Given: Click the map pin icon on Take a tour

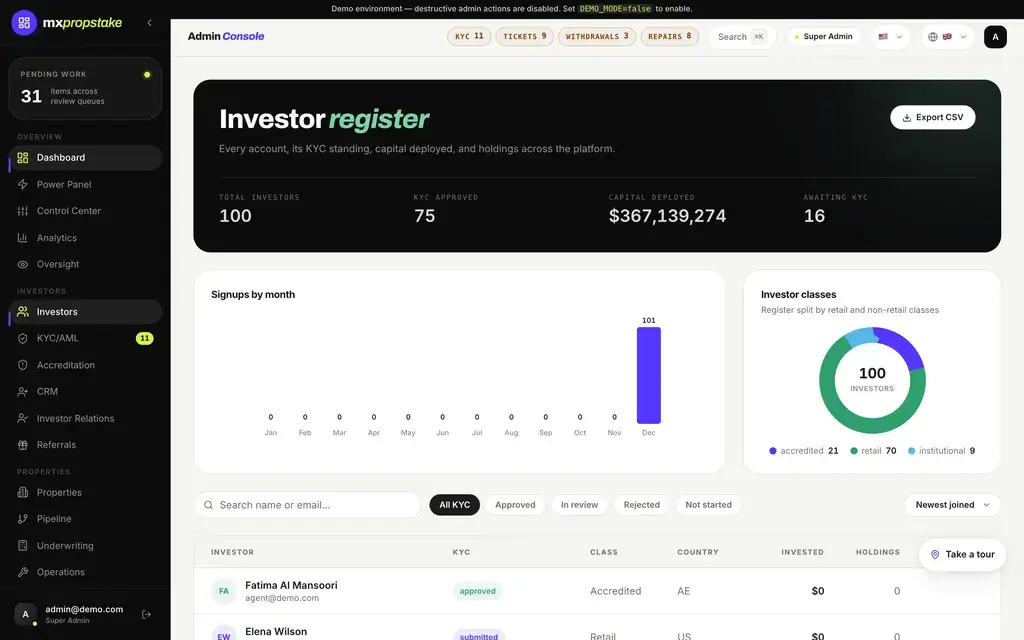Looking at the screenshot, I should point(935,554).
